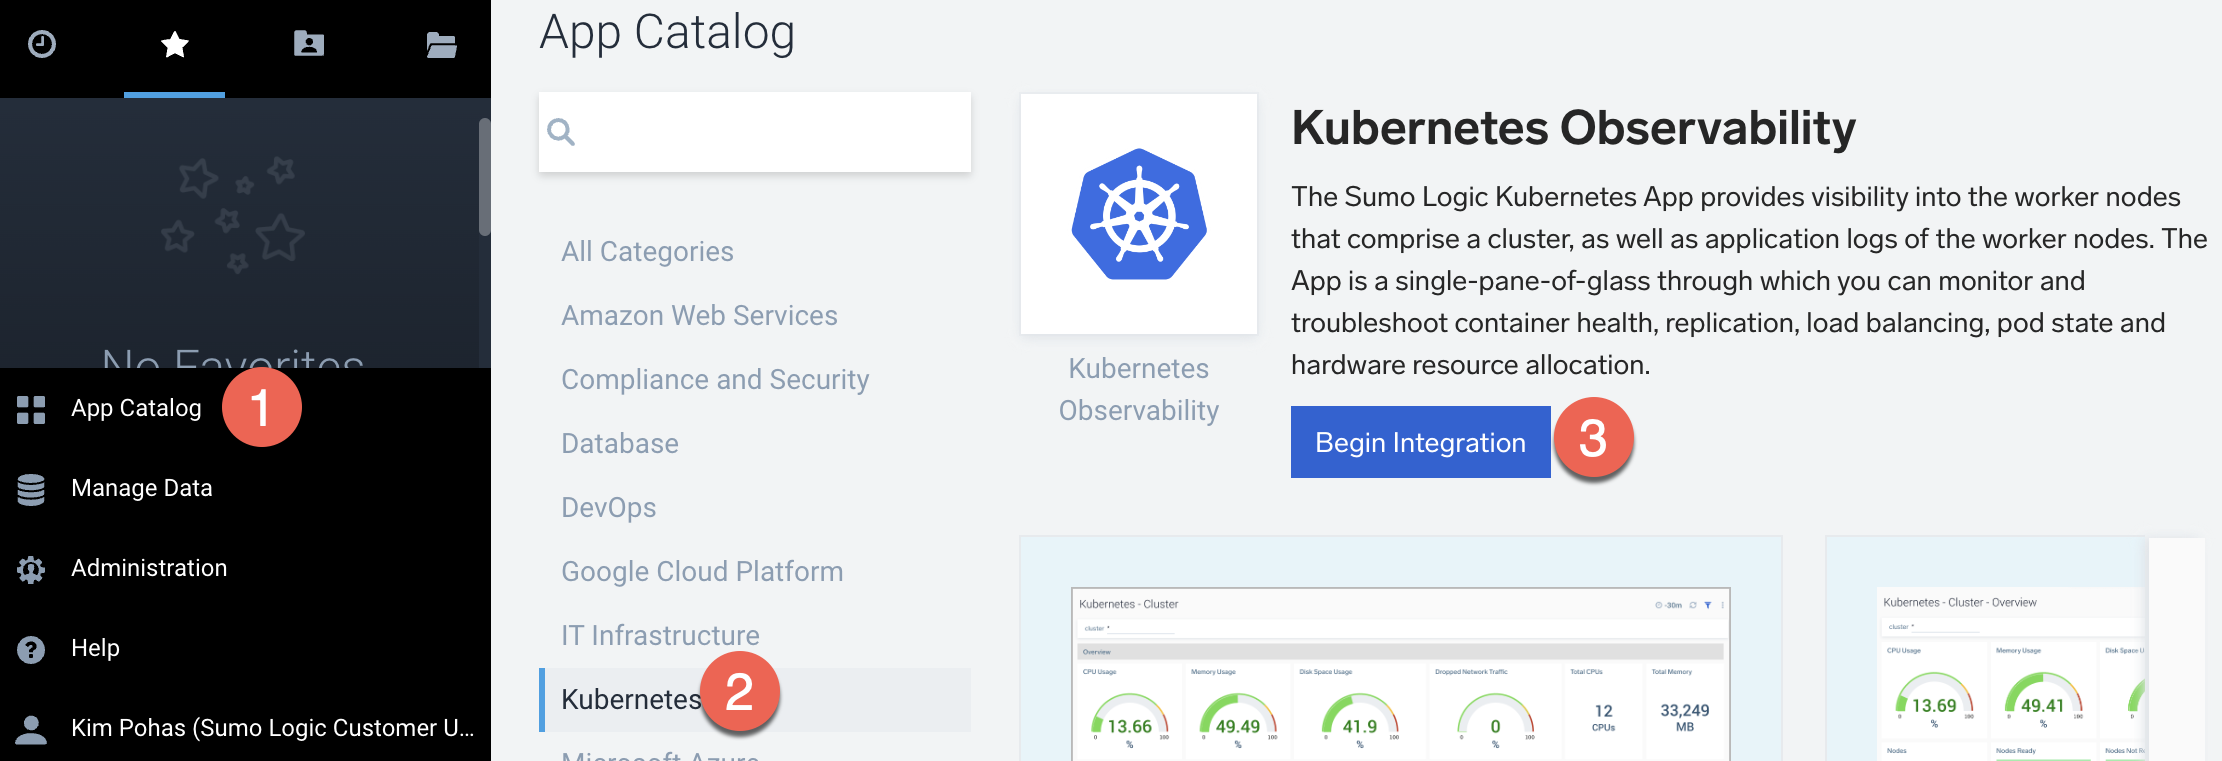Open the Library folder icon
This screenshot has height=761, width=2222.
point(441,45)
